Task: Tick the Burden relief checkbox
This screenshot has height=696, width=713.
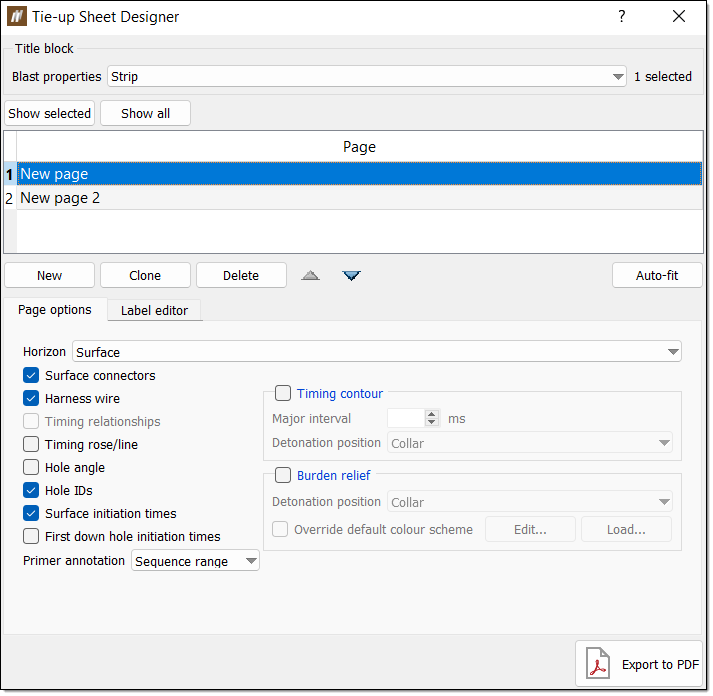Action: point(283,476)
